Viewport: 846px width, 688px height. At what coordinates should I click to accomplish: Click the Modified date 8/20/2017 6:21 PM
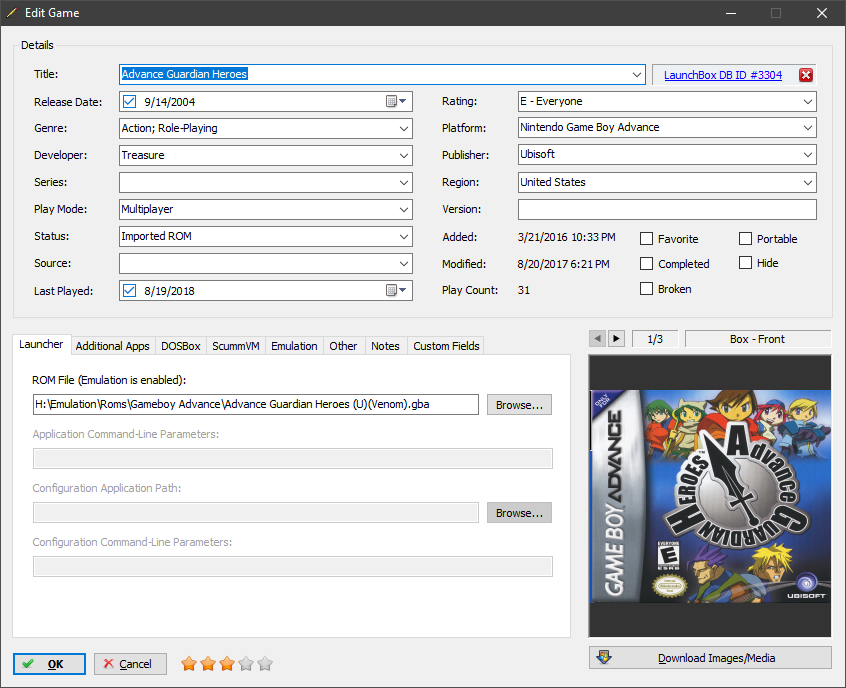[563, 264]
